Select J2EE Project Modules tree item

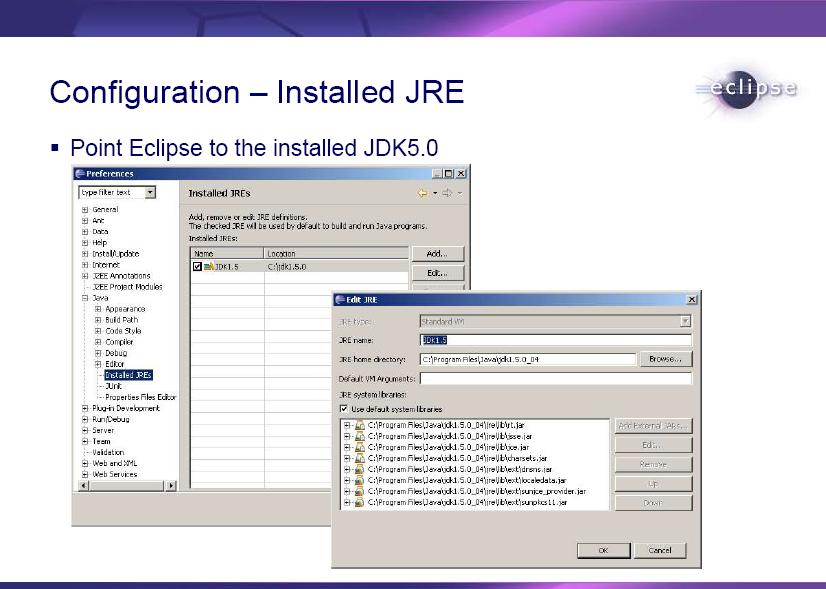pos(127,287)
